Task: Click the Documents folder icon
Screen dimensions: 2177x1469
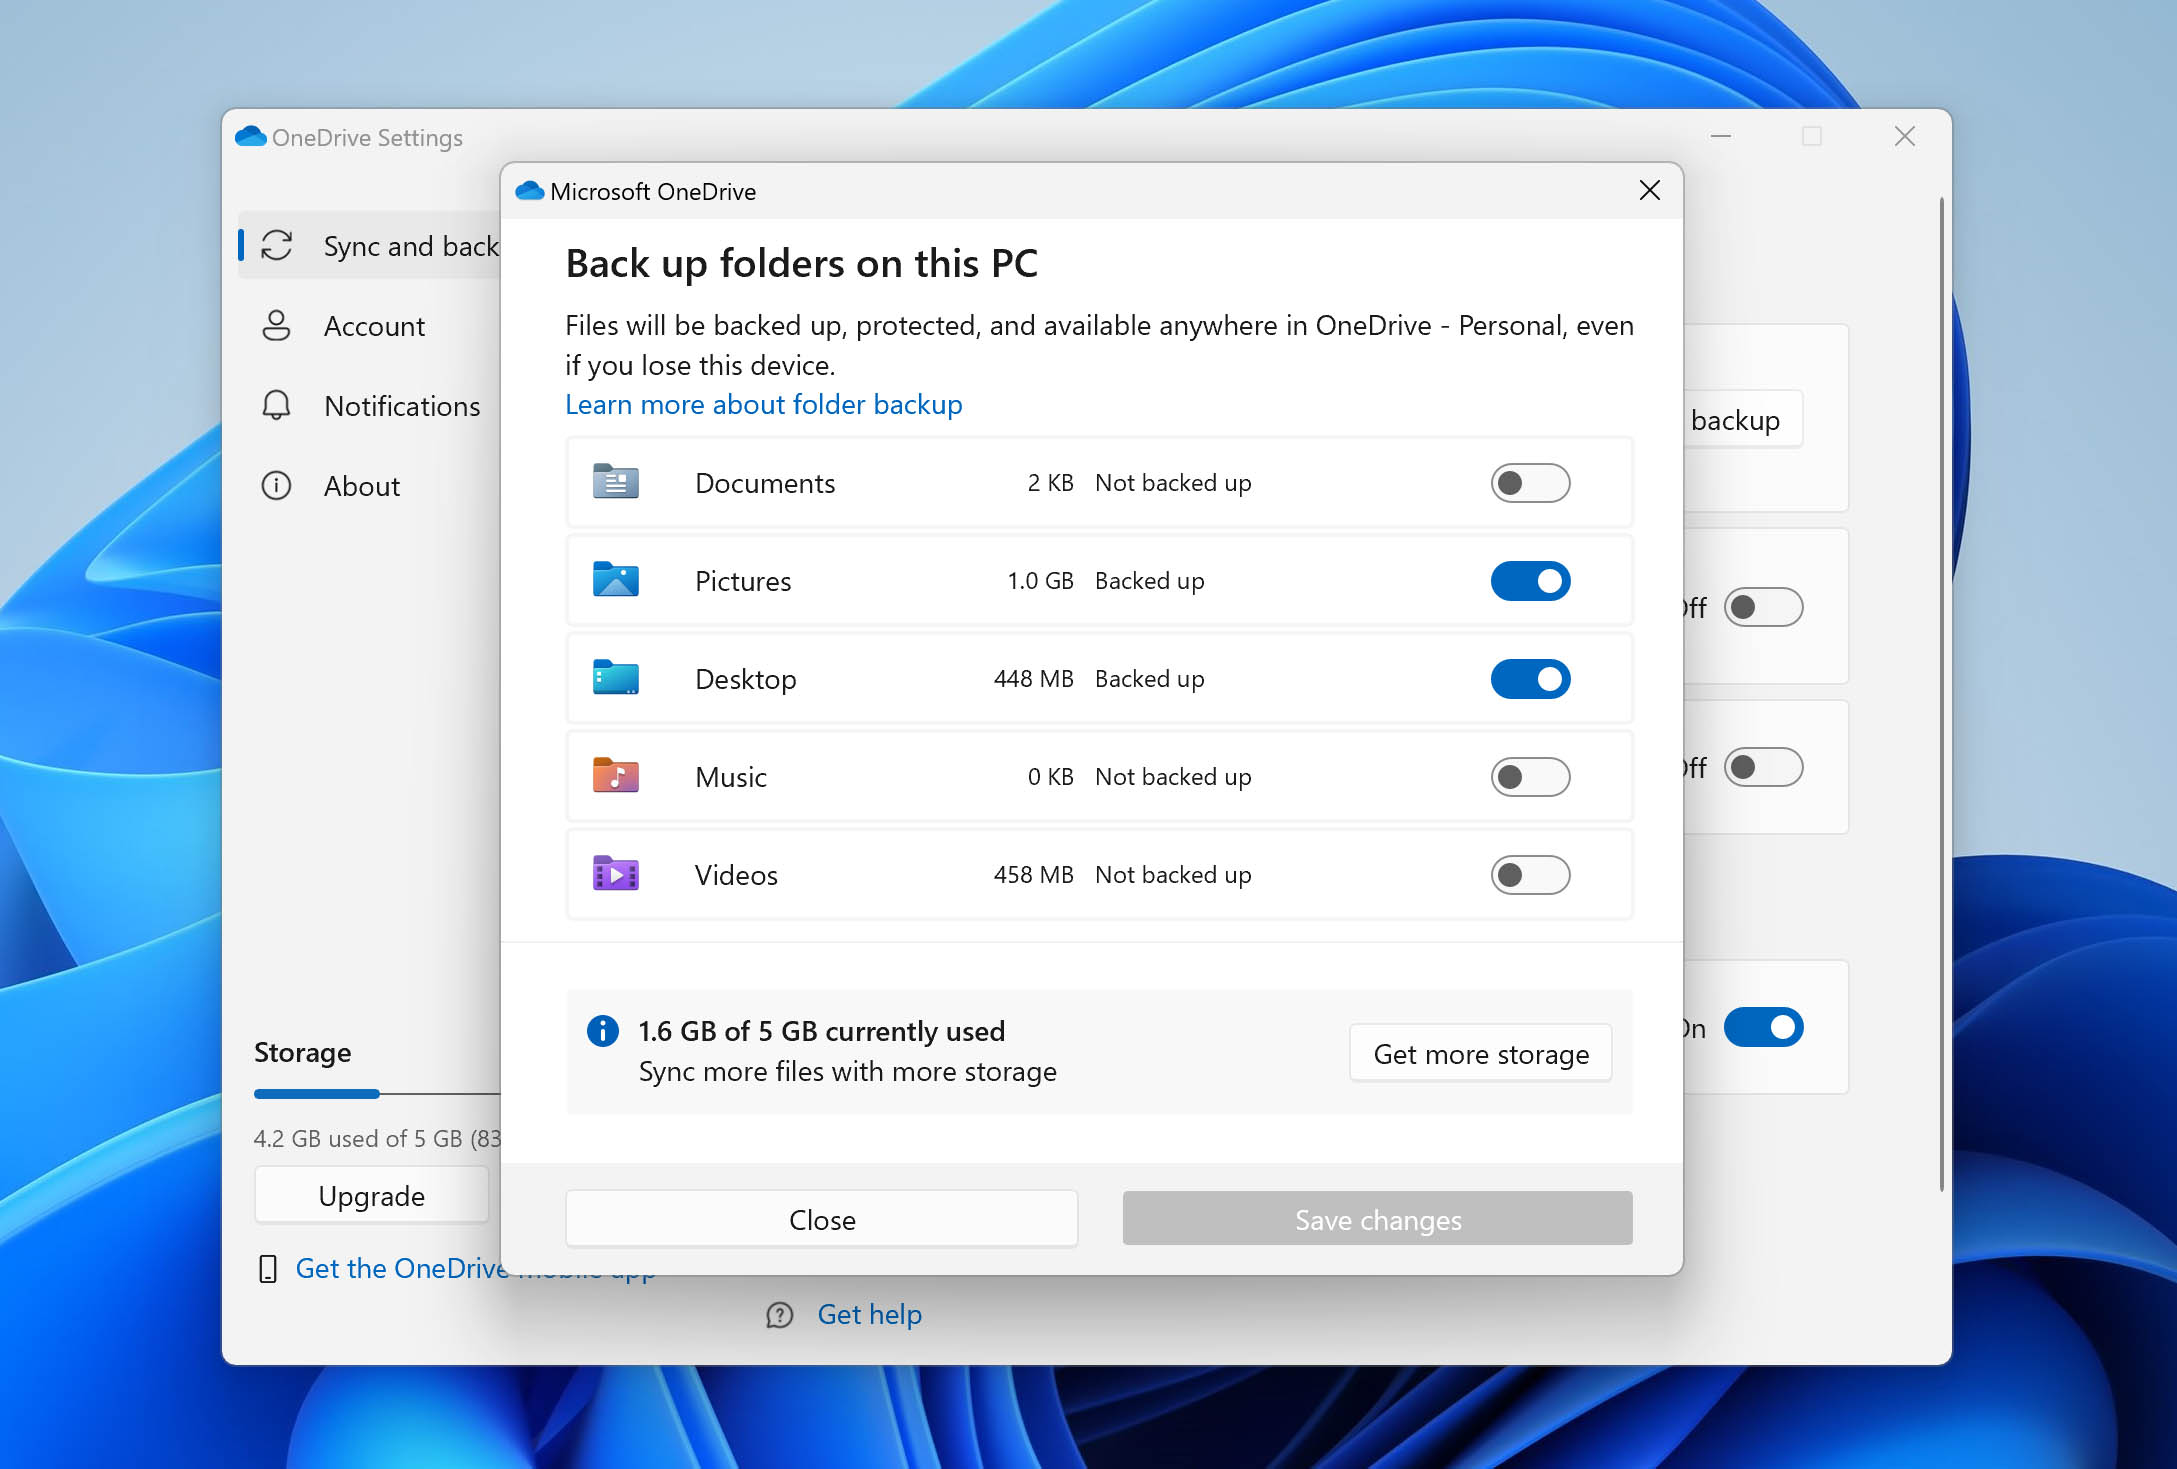Action: [615, 482]
